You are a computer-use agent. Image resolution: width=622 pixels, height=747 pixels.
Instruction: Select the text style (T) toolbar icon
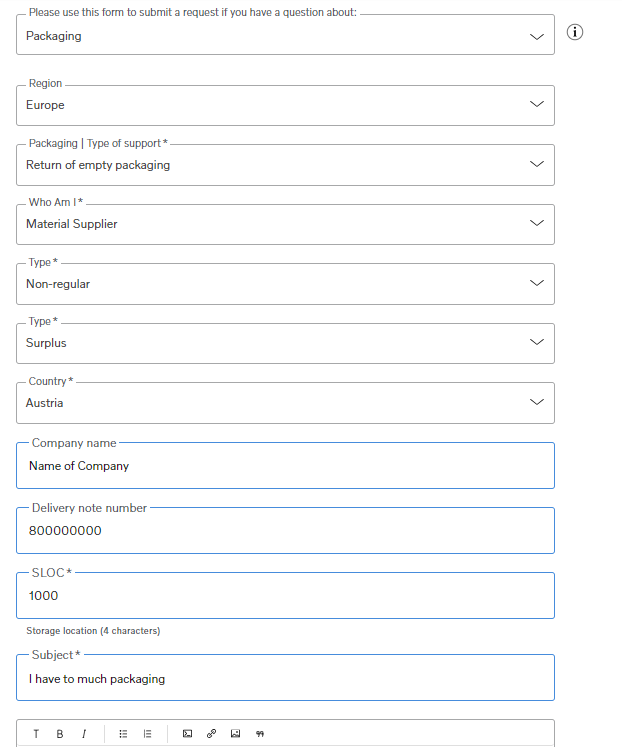[36, 734]
